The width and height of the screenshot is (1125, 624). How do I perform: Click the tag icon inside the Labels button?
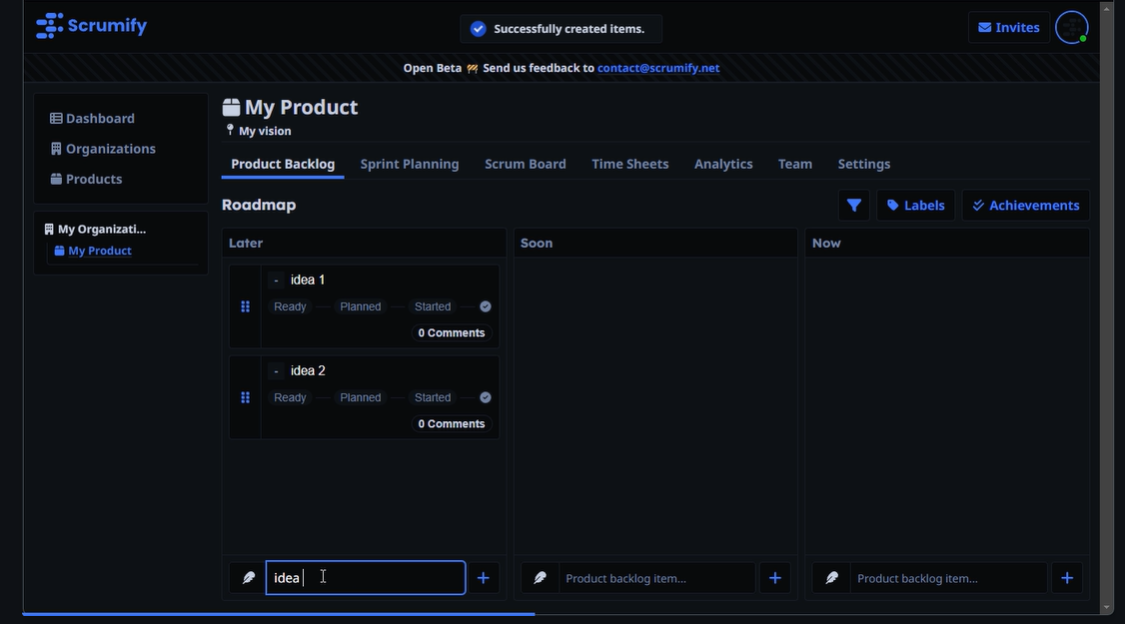click(895, 205)
